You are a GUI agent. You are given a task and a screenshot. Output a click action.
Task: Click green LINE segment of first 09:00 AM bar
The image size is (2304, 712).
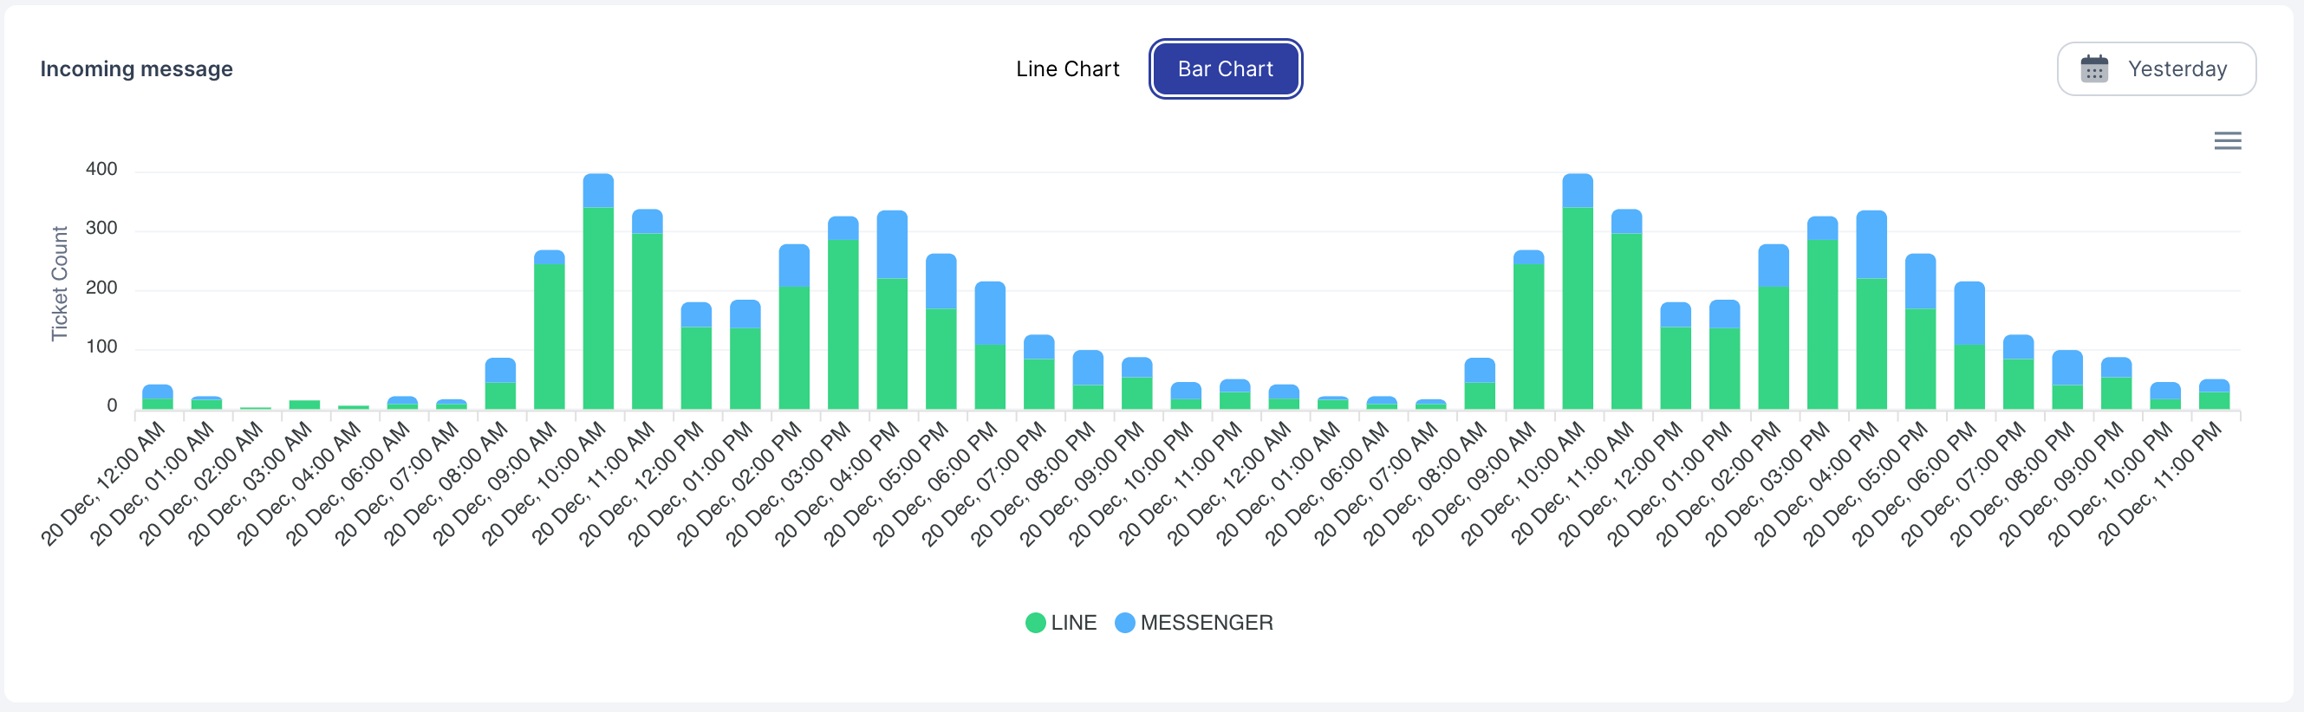(549, 336)
